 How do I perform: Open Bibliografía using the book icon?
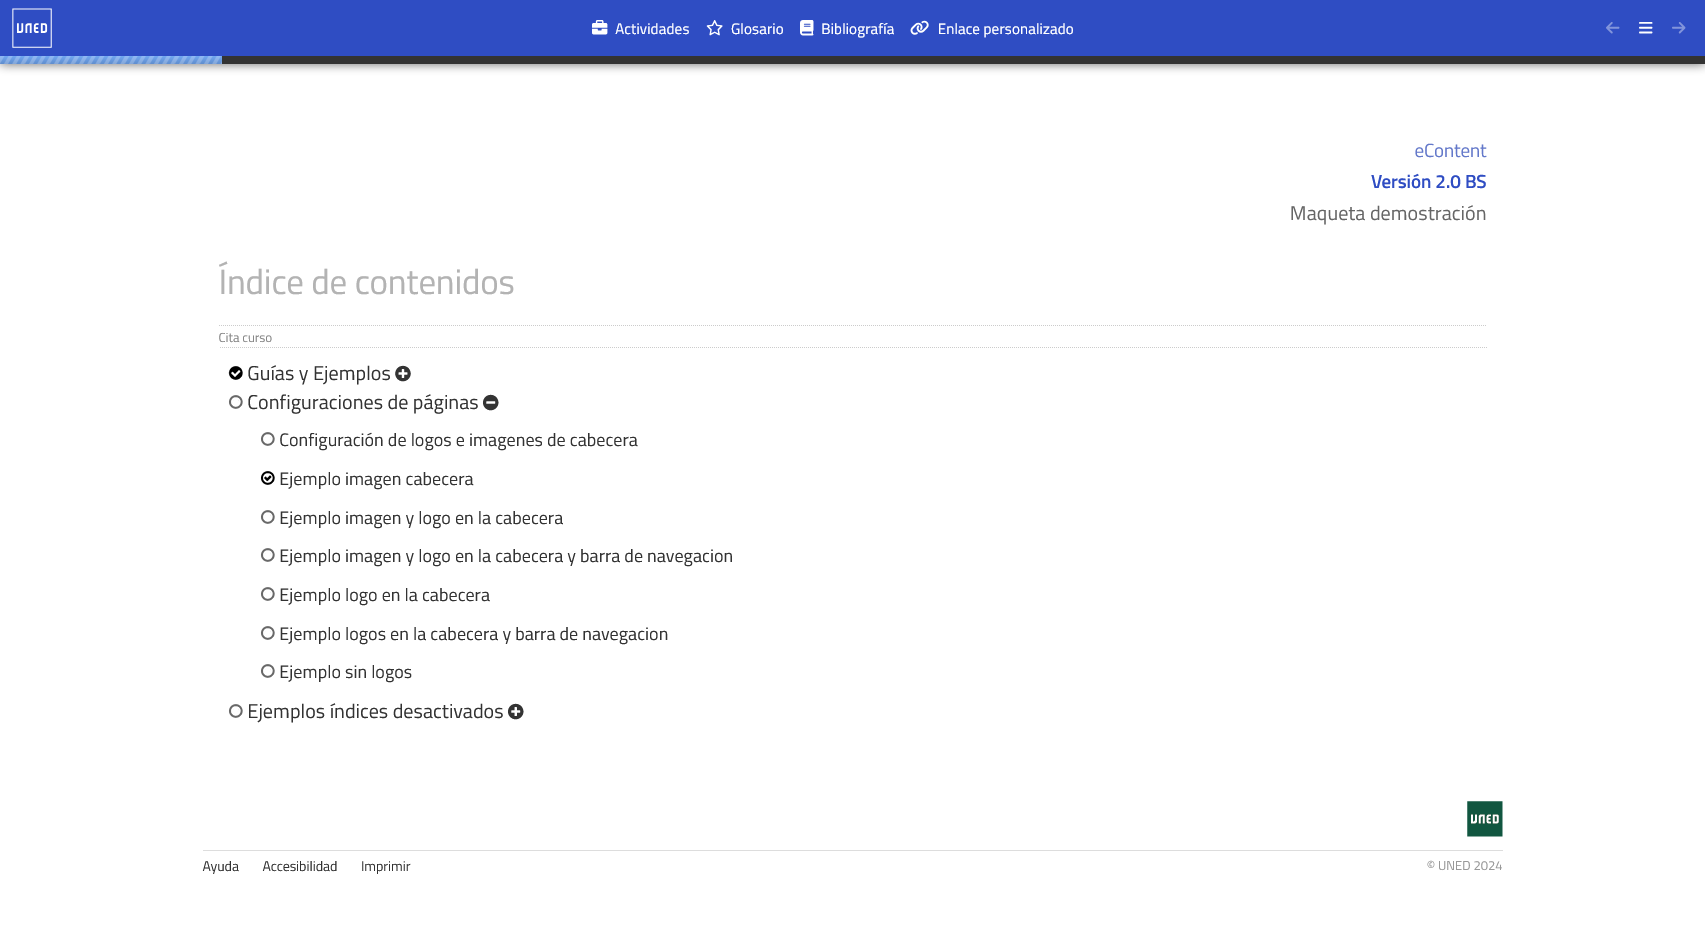pos(806,28)
